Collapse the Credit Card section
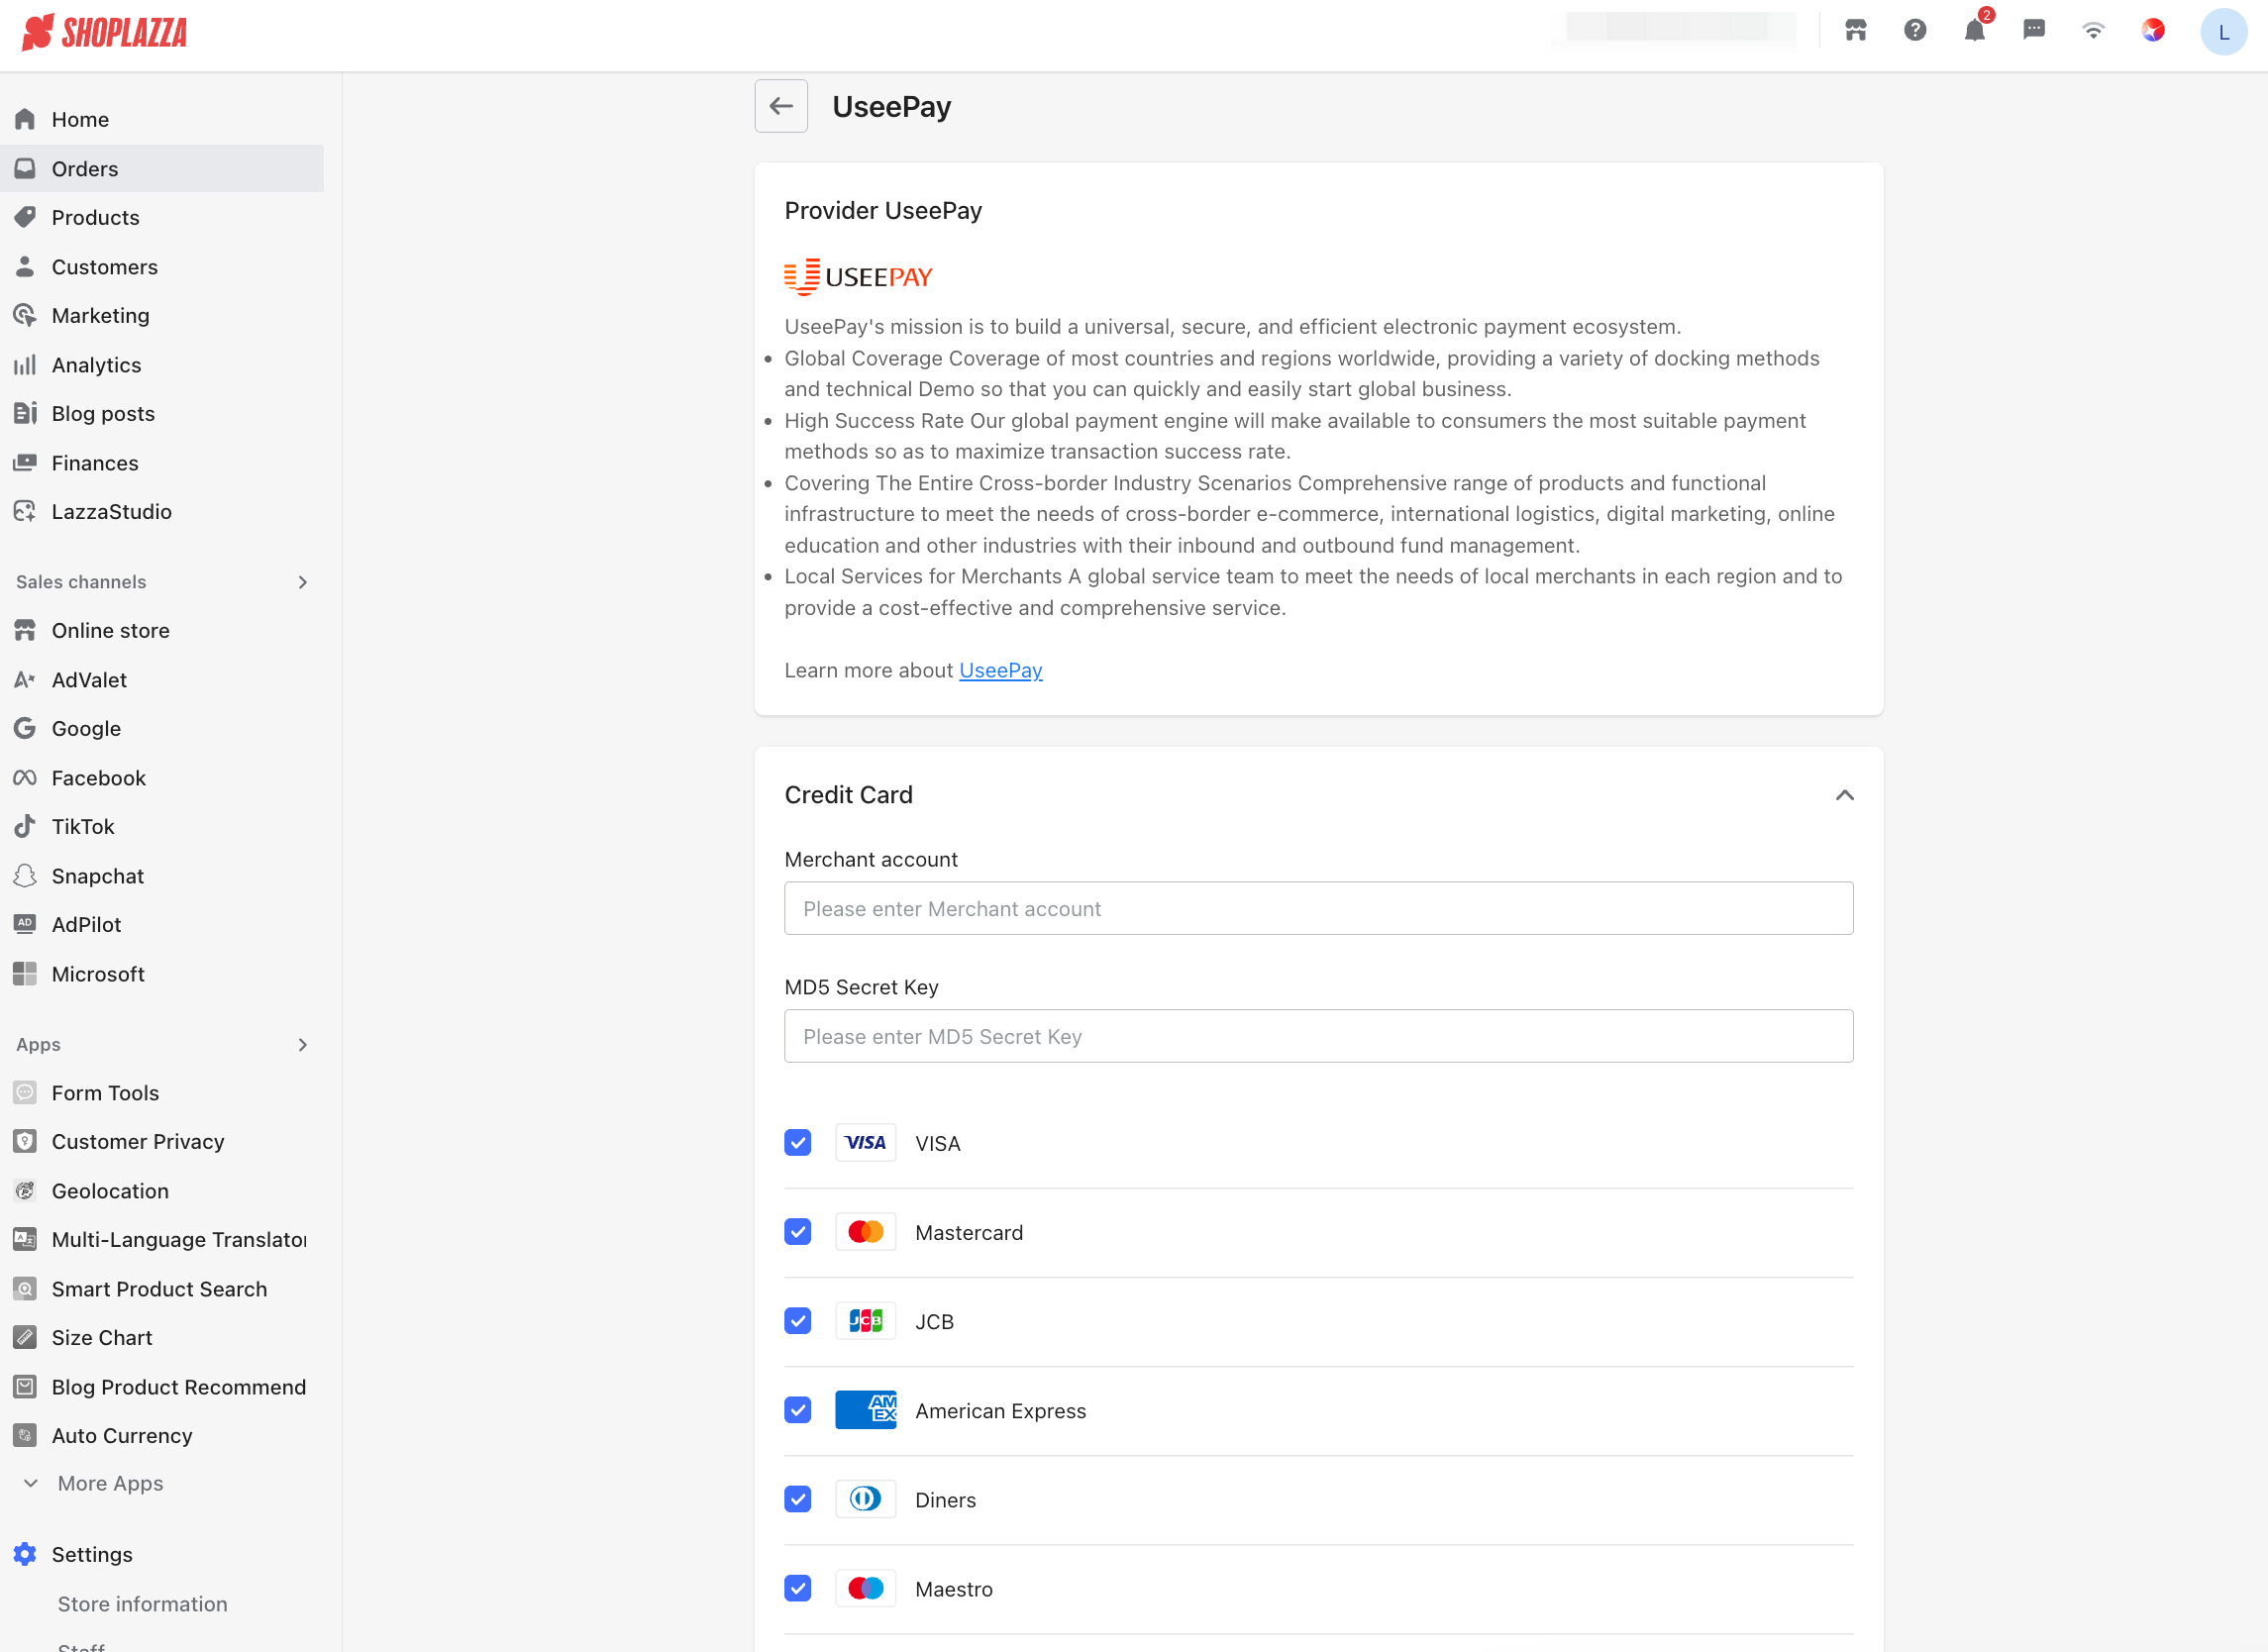 click(1844, 795)
